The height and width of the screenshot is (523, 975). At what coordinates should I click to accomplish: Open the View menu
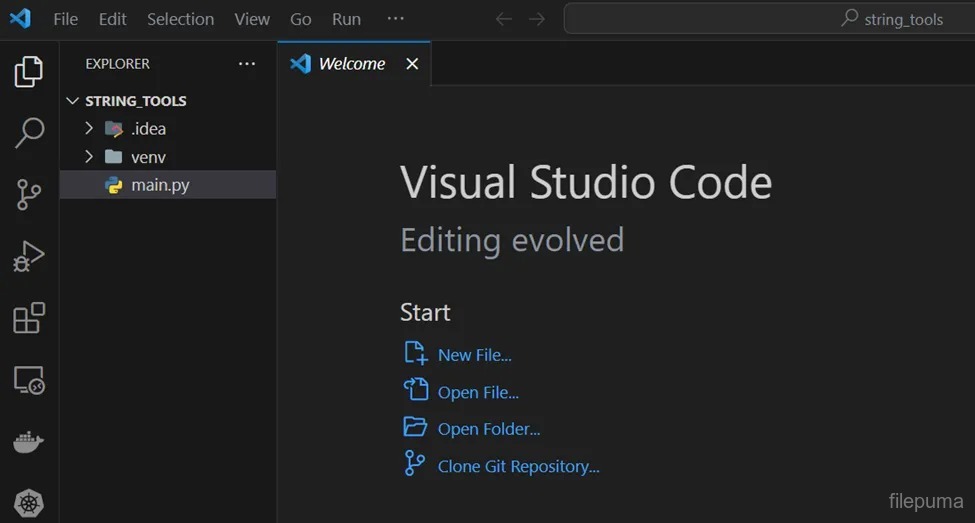coord(252,19)
